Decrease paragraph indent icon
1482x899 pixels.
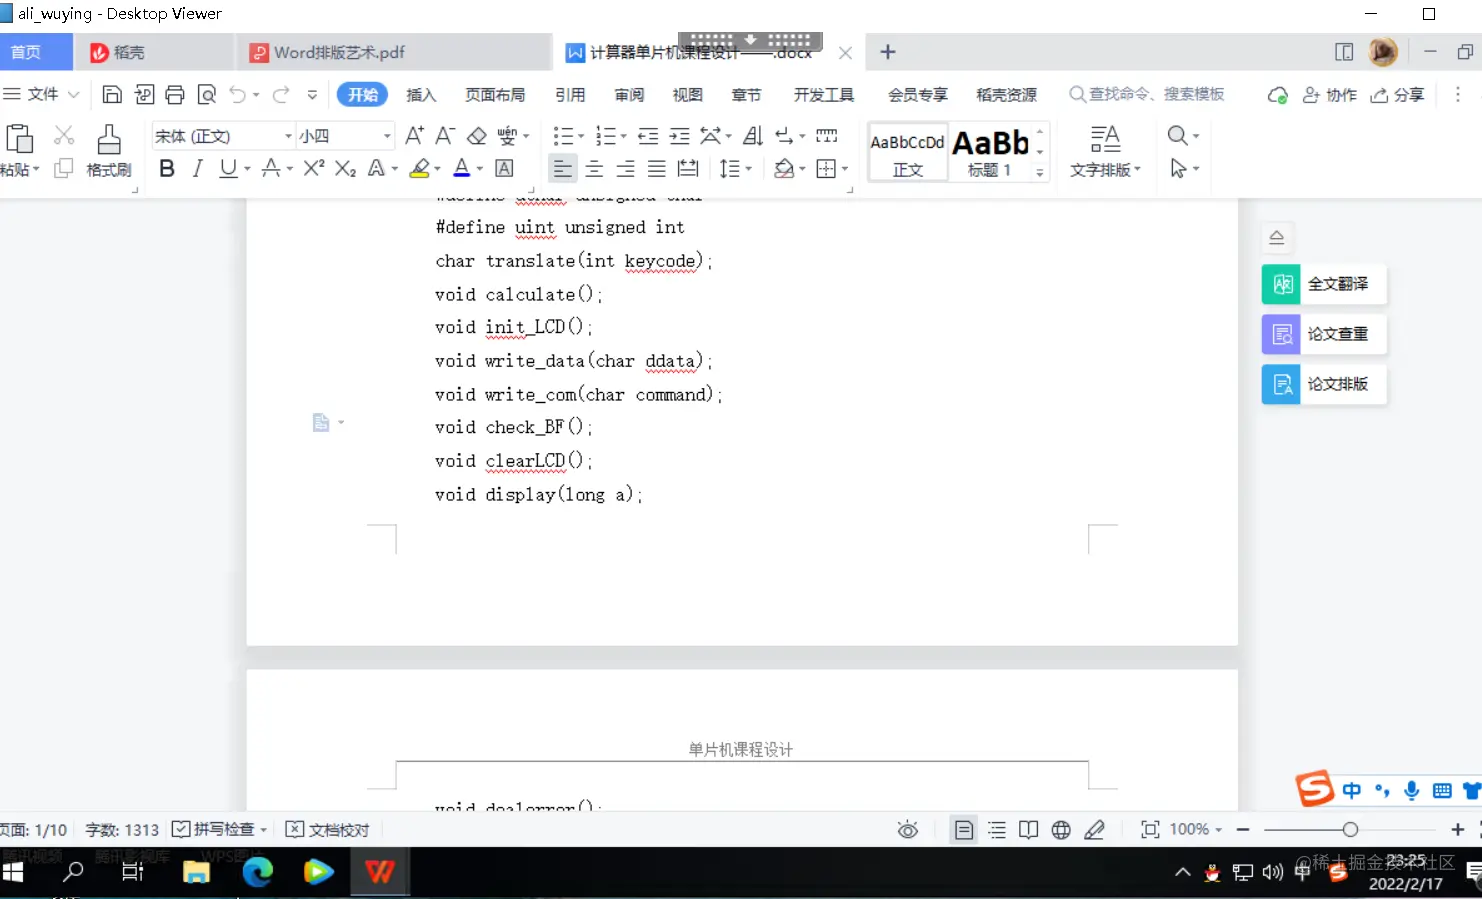(648, 135)
